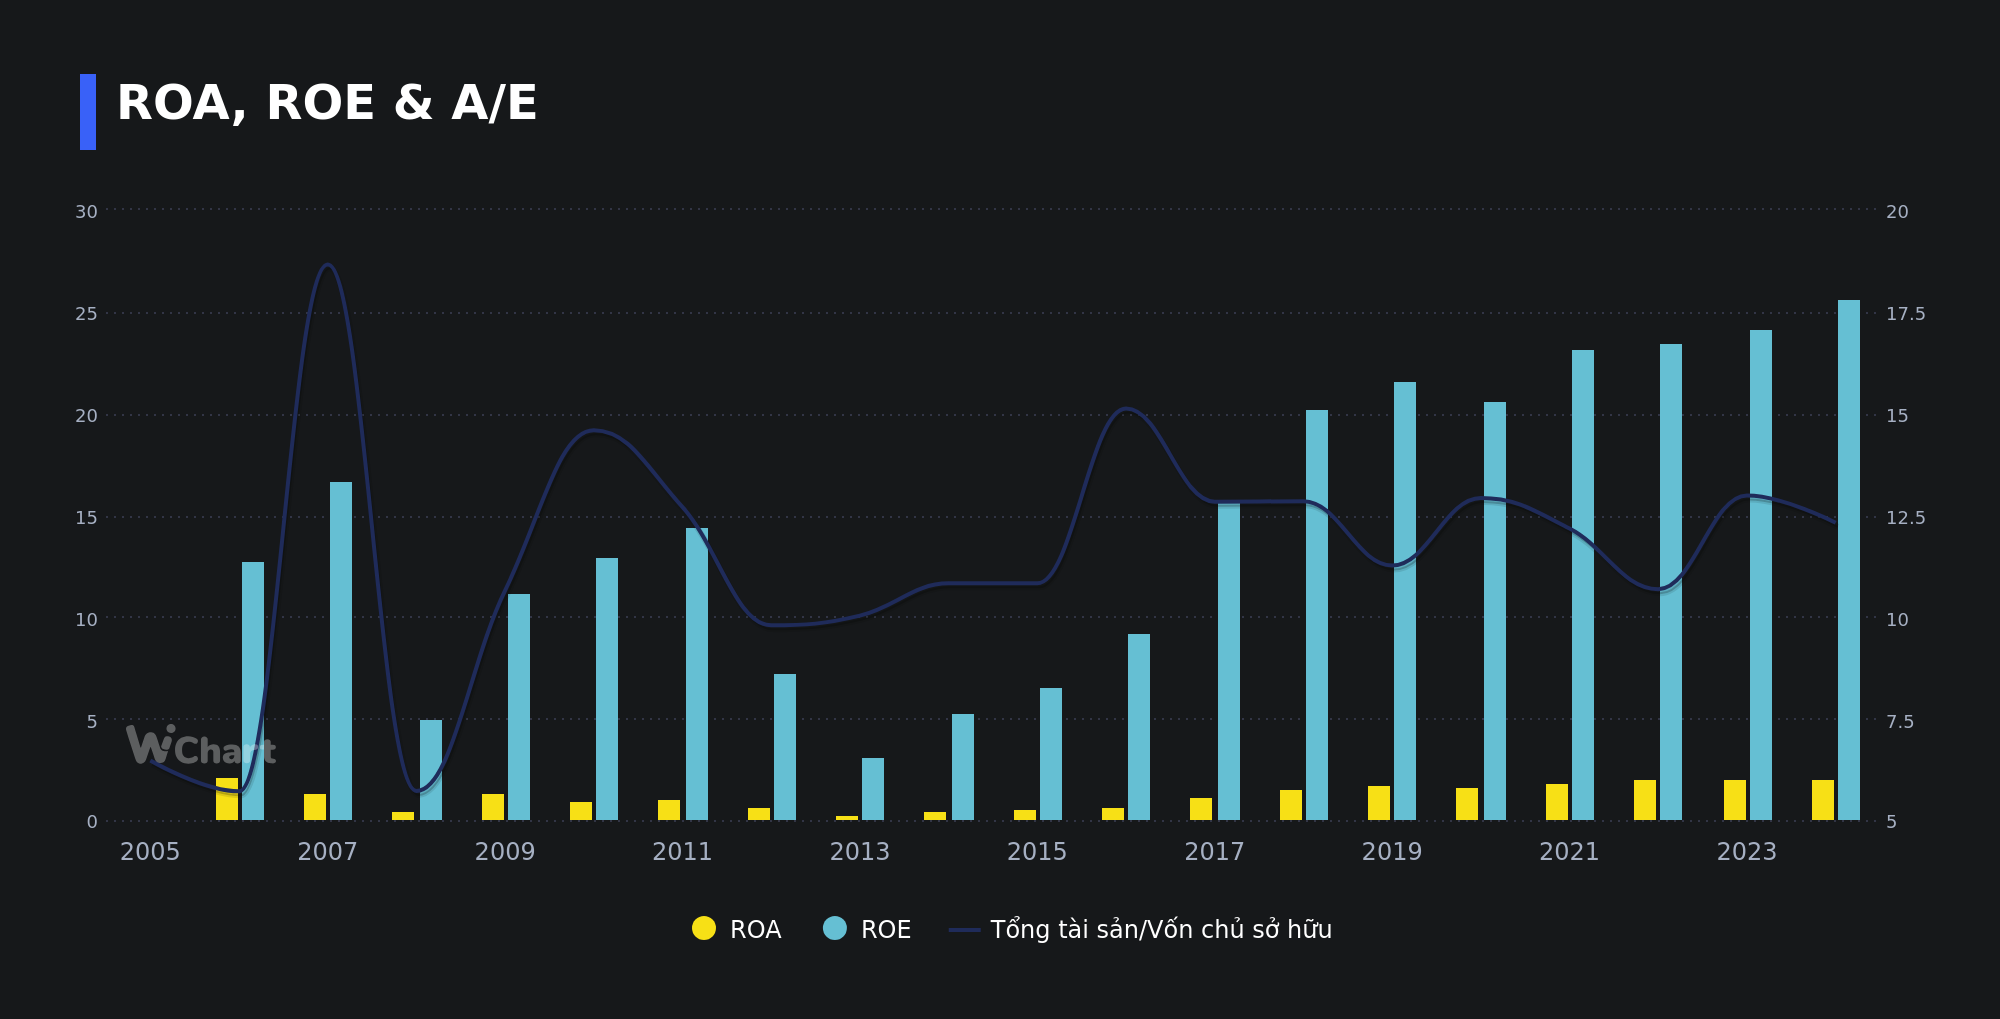Click the A/E line peak at 2007

327,265
